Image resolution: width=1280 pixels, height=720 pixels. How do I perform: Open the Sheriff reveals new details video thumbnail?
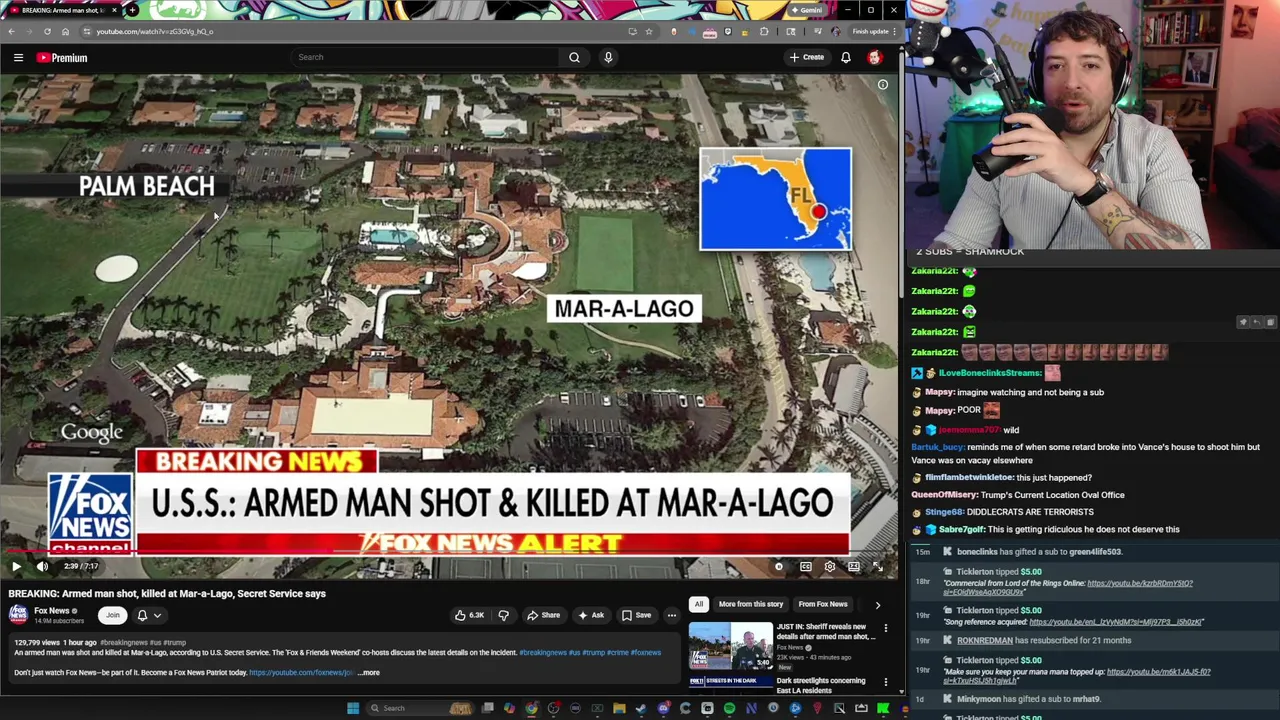730,646
